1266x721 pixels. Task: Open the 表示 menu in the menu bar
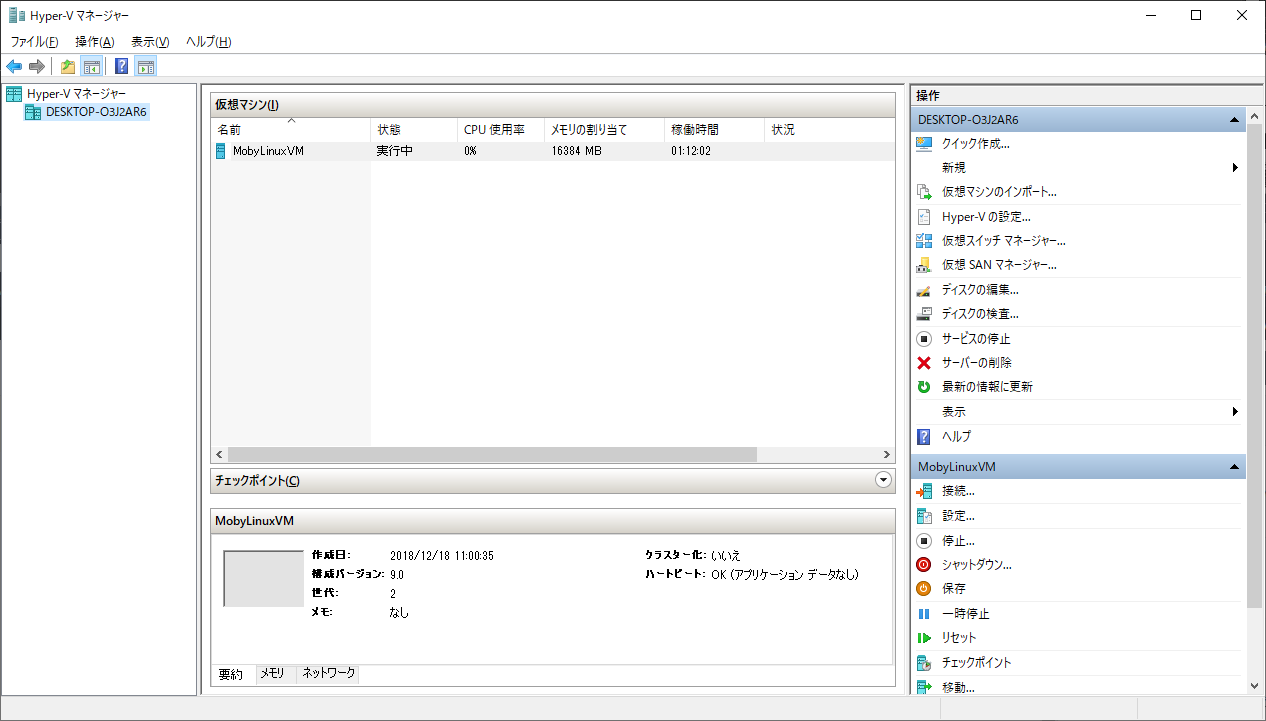(150, 41)
